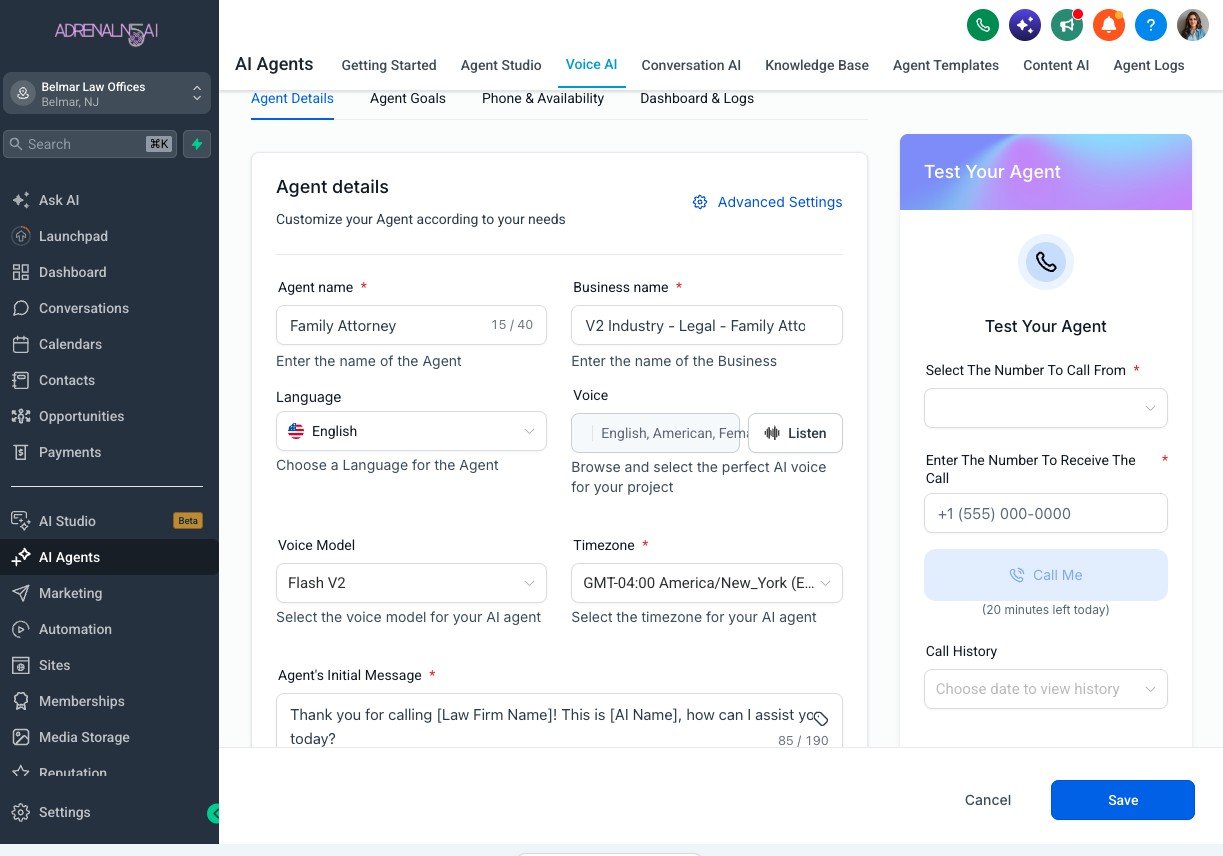Click the Business name input field
This screenshot has height=856, width=1223.
pos(707,325)
